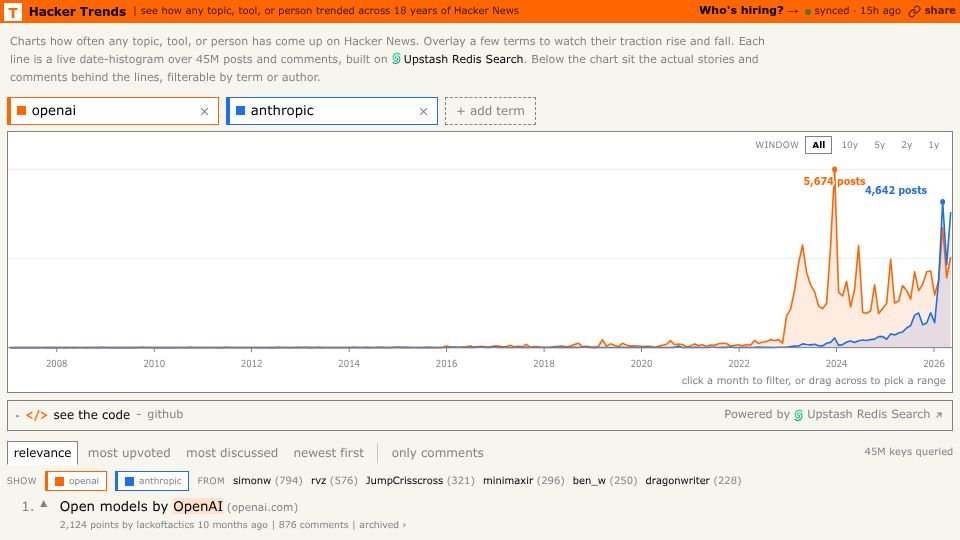
Task: Click the openai term input field
Action: click(x=113, y=111)
